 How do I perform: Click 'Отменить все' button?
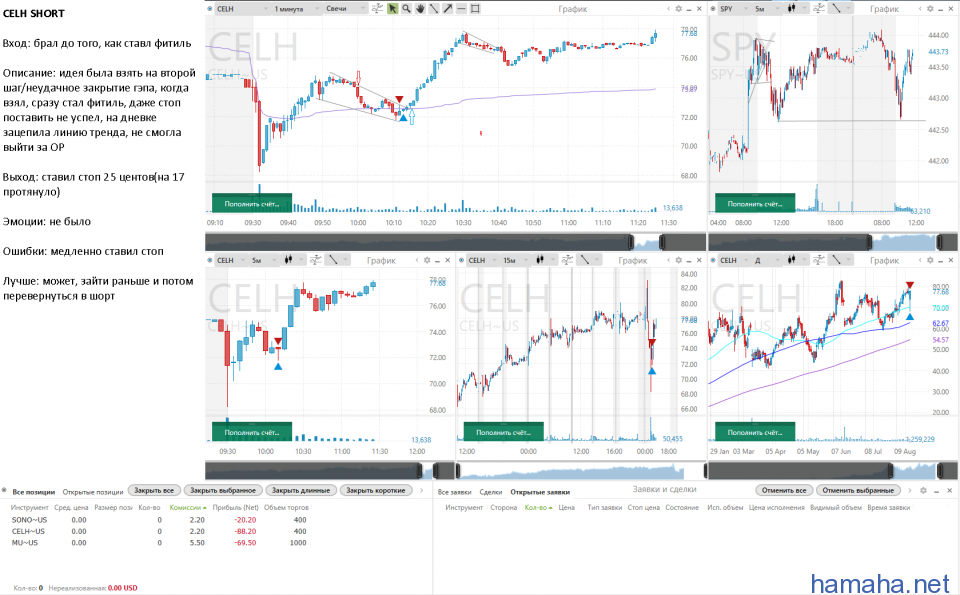784,490
